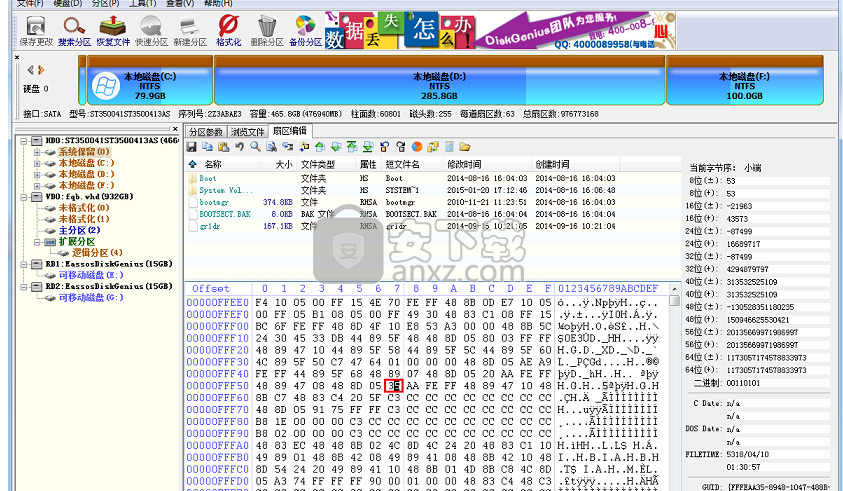Launch the 恢复文件 (Recover files) tool
843x491 pixels.
click(113, 31)
